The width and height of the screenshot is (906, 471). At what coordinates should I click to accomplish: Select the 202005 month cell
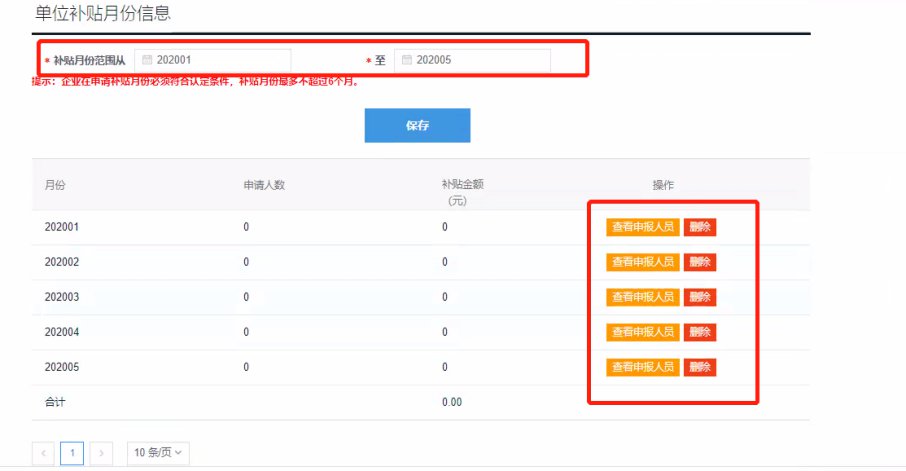[x=62, y=367]
